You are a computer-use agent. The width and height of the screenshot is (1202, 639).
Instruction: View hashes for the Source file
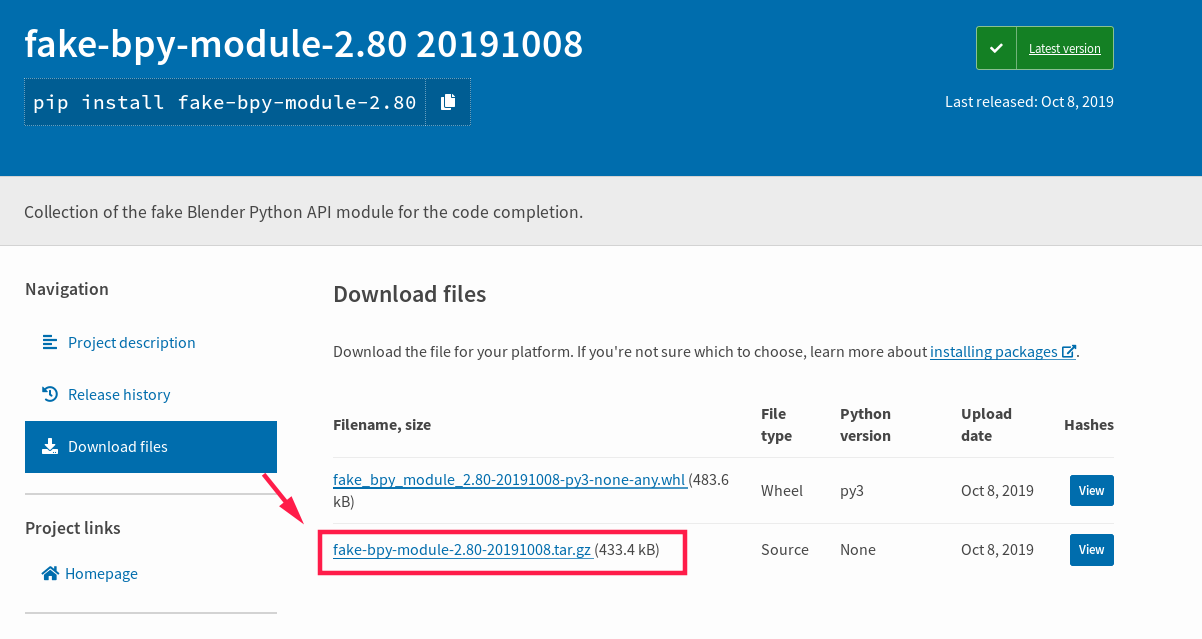(1091, 550)
